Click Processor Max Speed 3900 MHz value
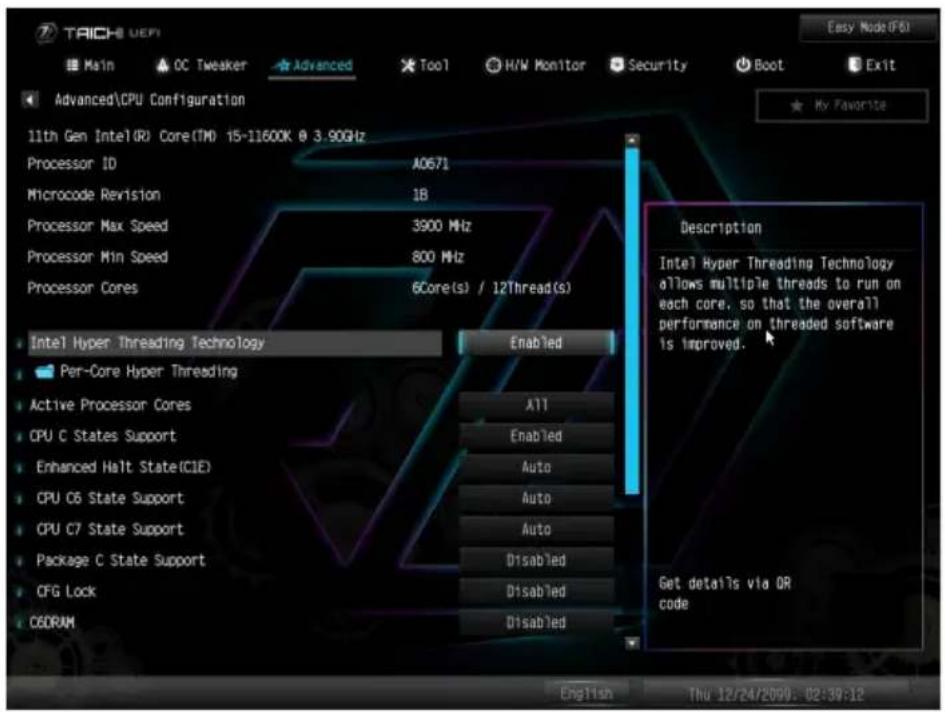This screenshot has width=945, height=712. pos(441,226)
